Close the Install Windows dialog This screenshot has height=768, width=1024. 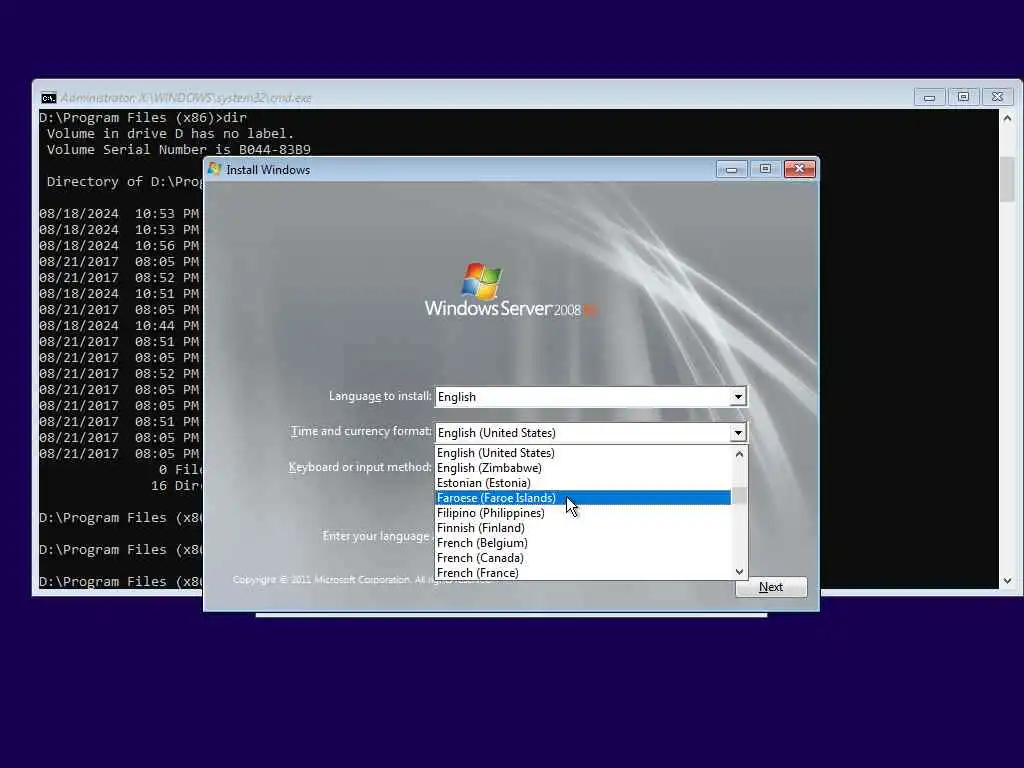coord(799,169)
